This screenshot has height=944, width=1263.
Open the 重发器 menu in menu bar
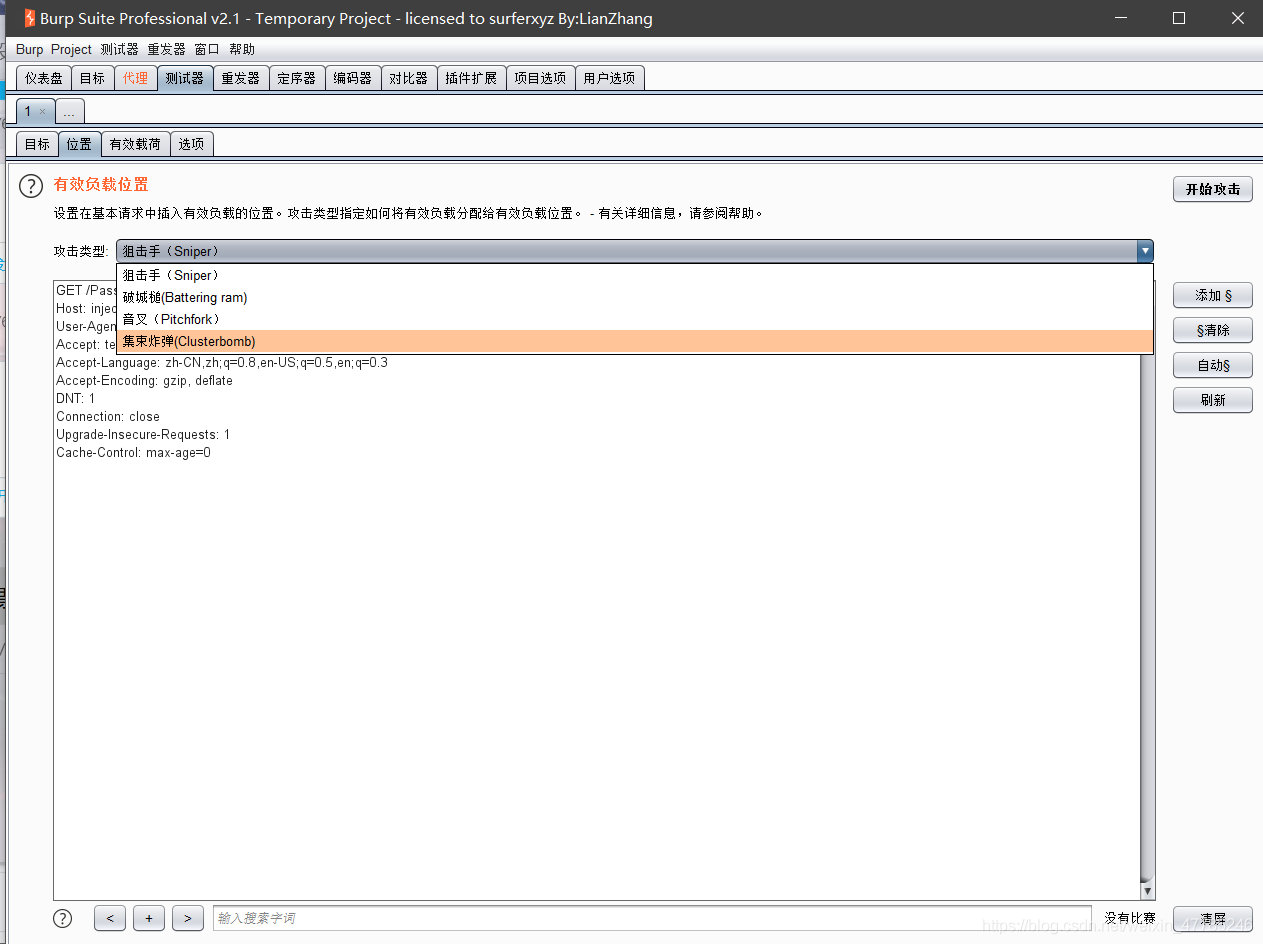[x=166, y=49]
